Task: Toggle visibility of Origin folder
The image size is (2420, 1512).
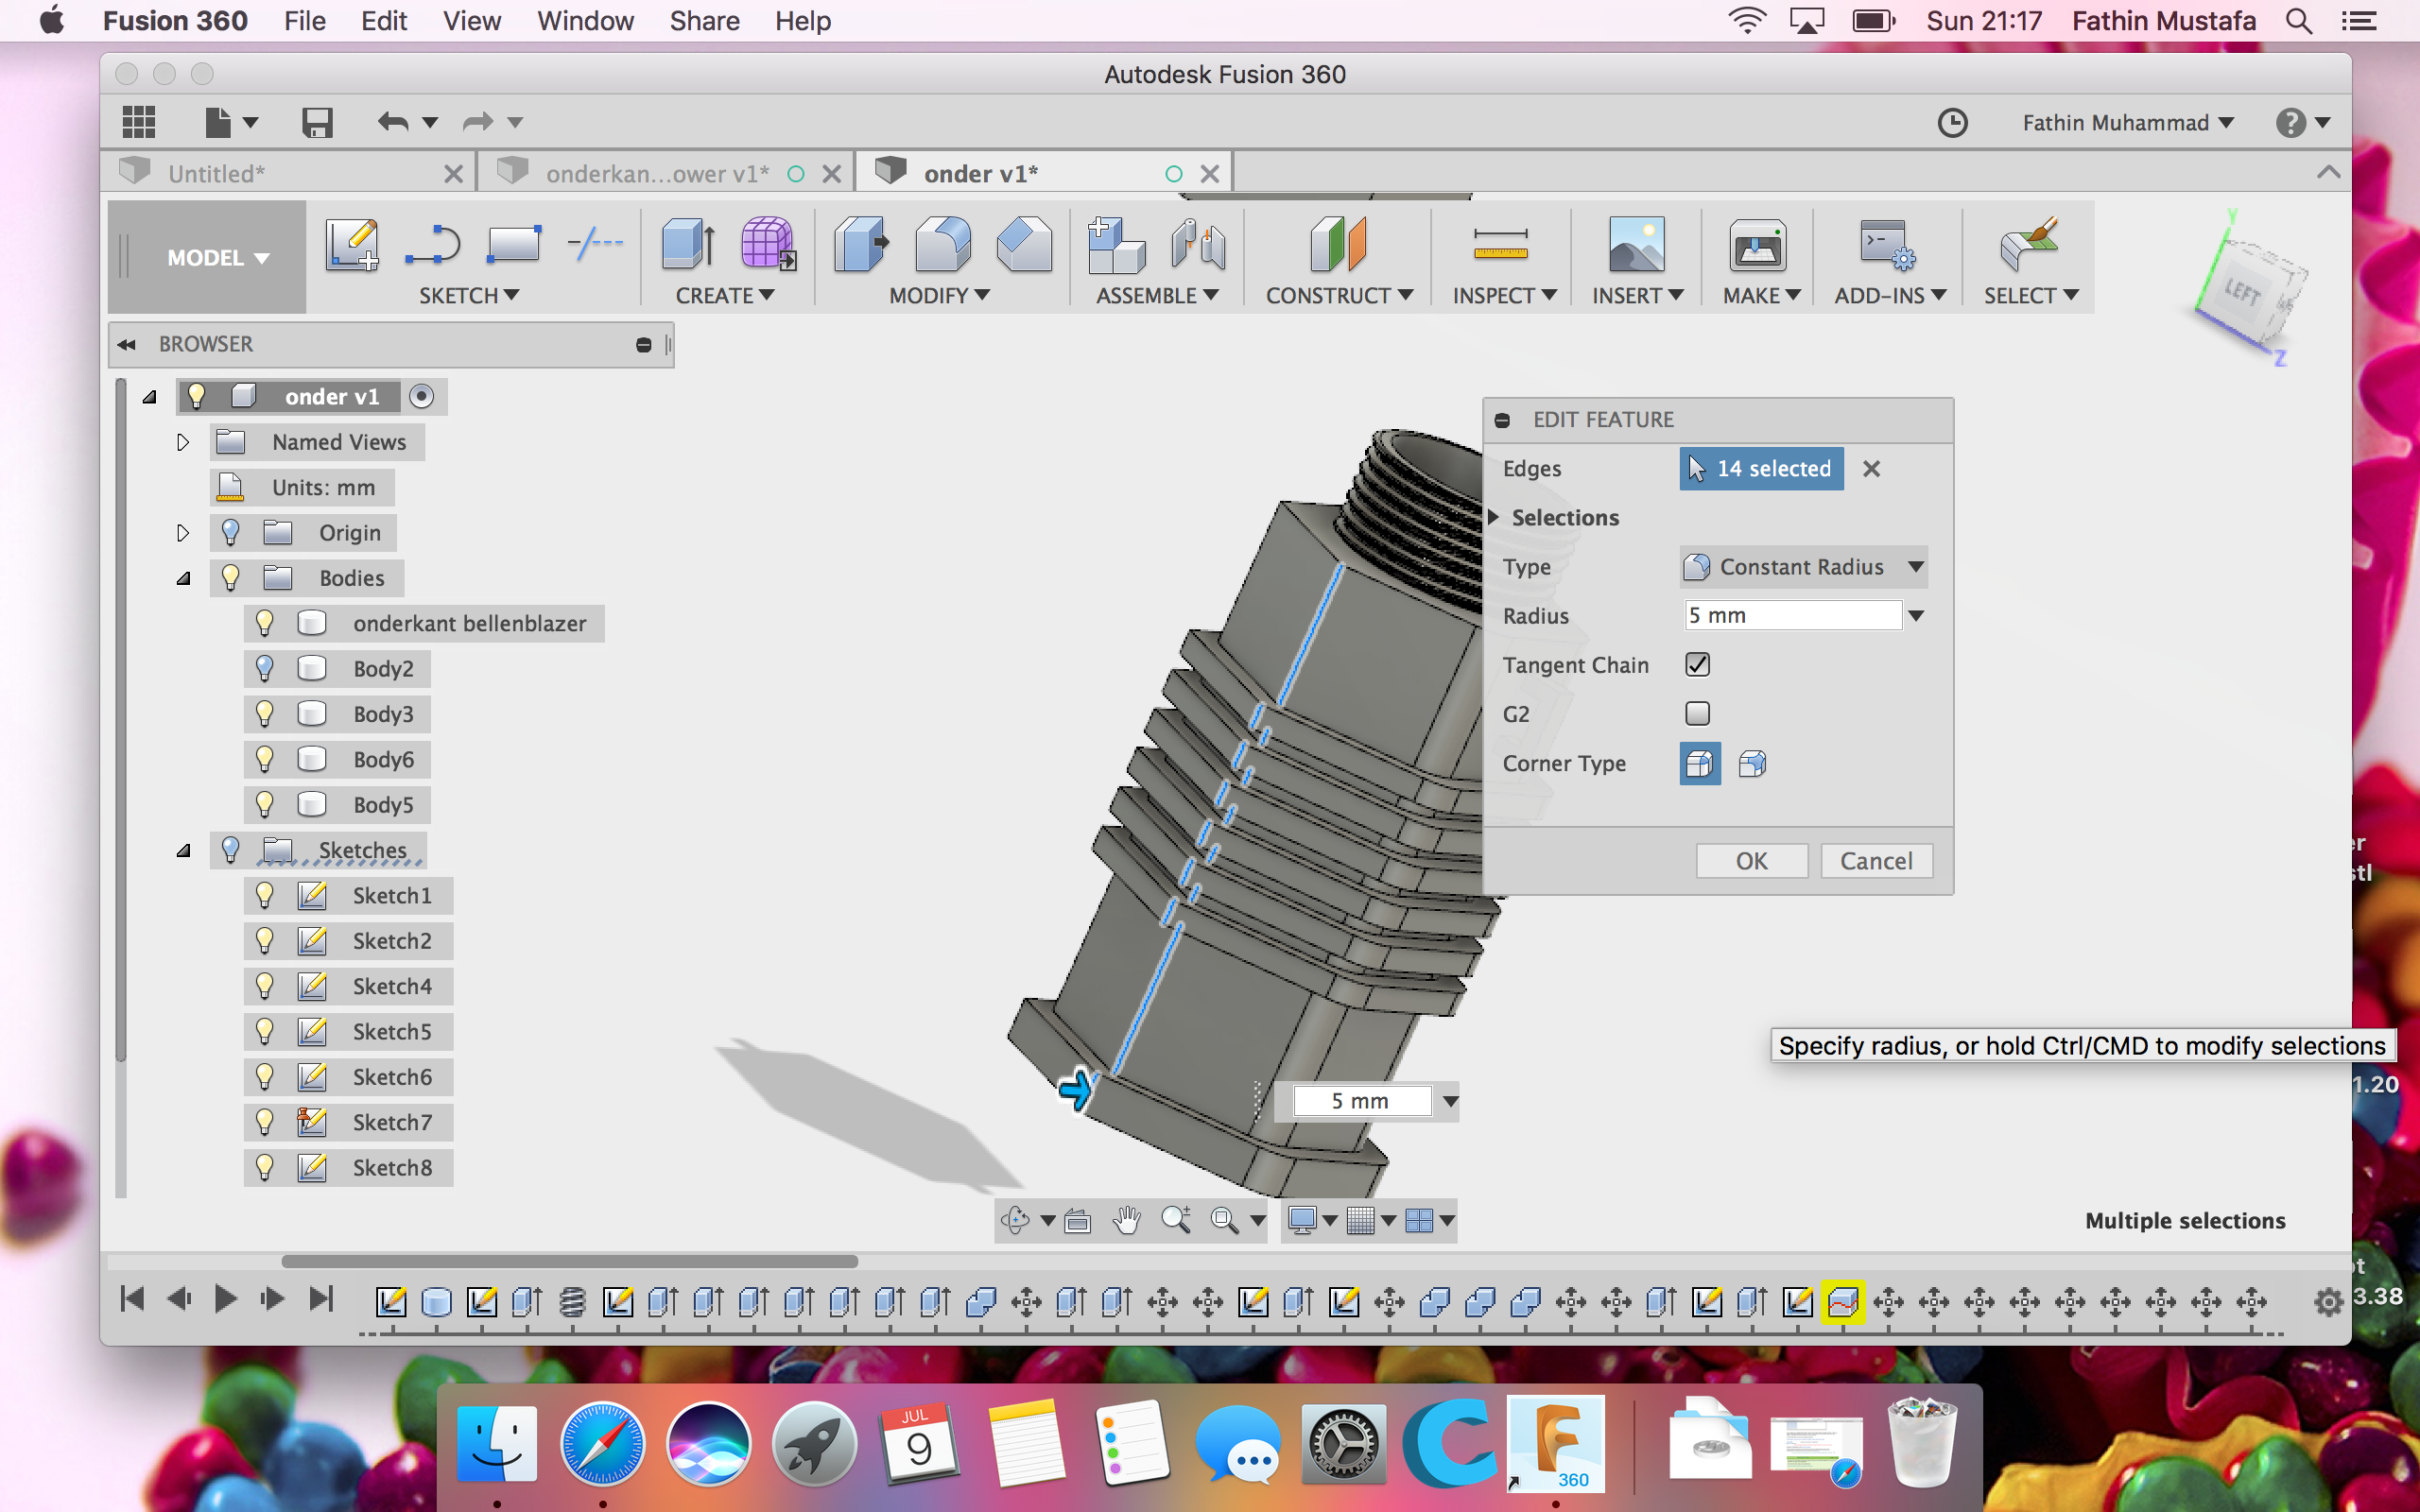Action: click(x=230, y=532)
